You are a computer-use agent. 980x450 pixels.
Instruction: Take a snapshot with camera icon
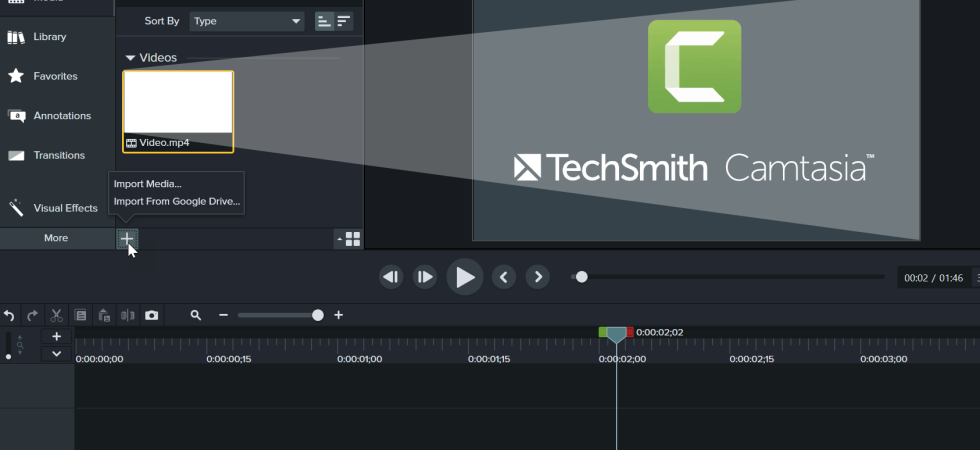click(x=151, y=316)
